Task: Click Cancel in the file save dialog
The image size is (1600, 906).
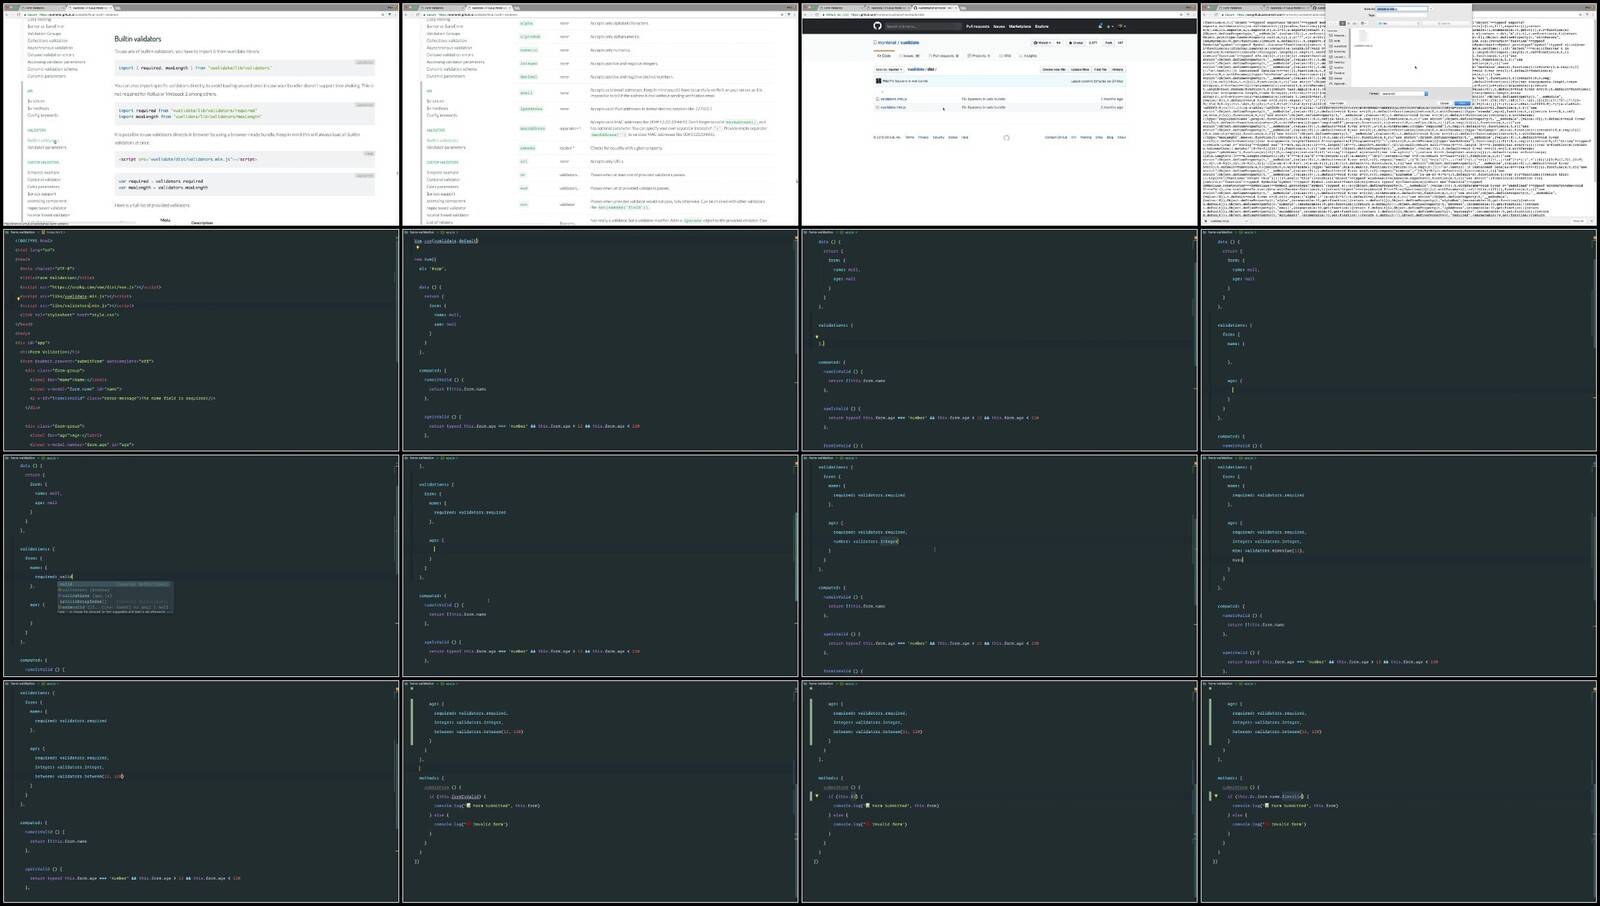Action: [1444, 103]
